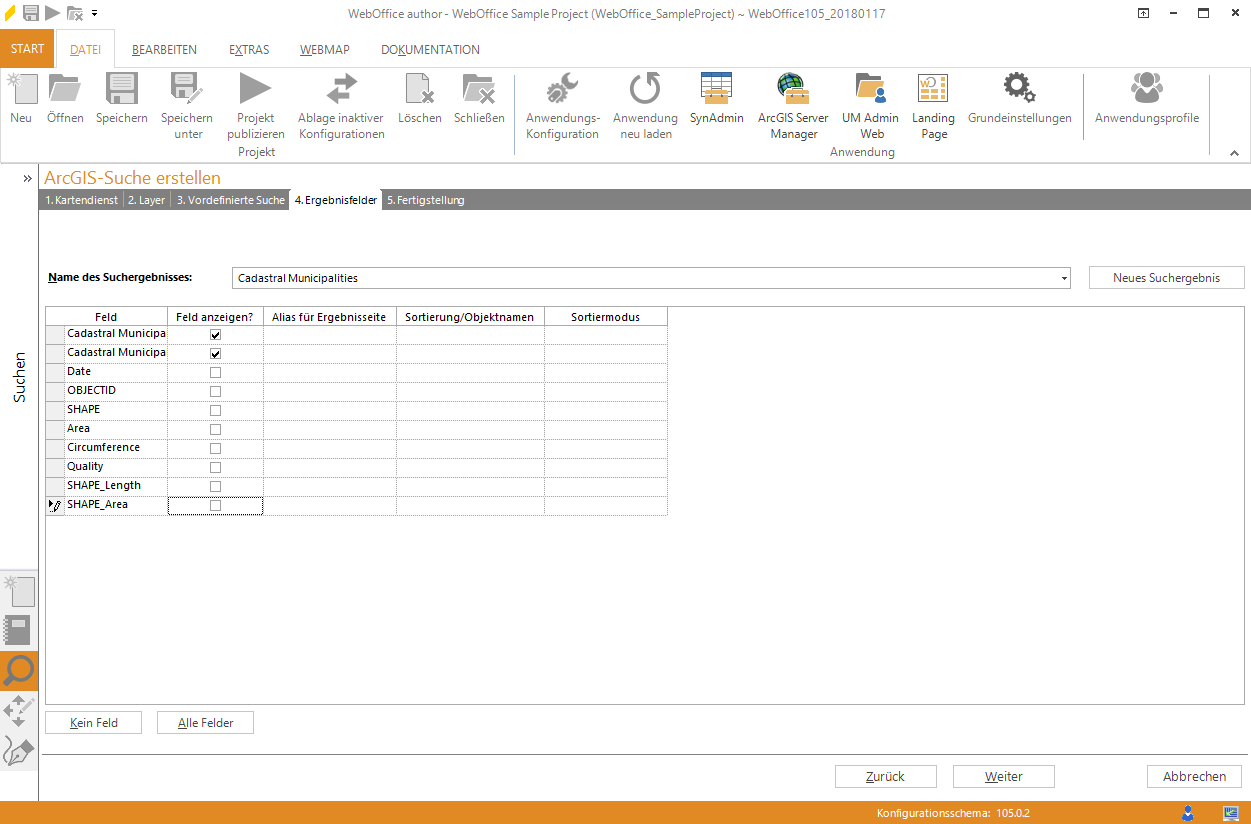Click Alias cell for the Area row
The image size is (1251, 824).
click(x=330, y=429)
